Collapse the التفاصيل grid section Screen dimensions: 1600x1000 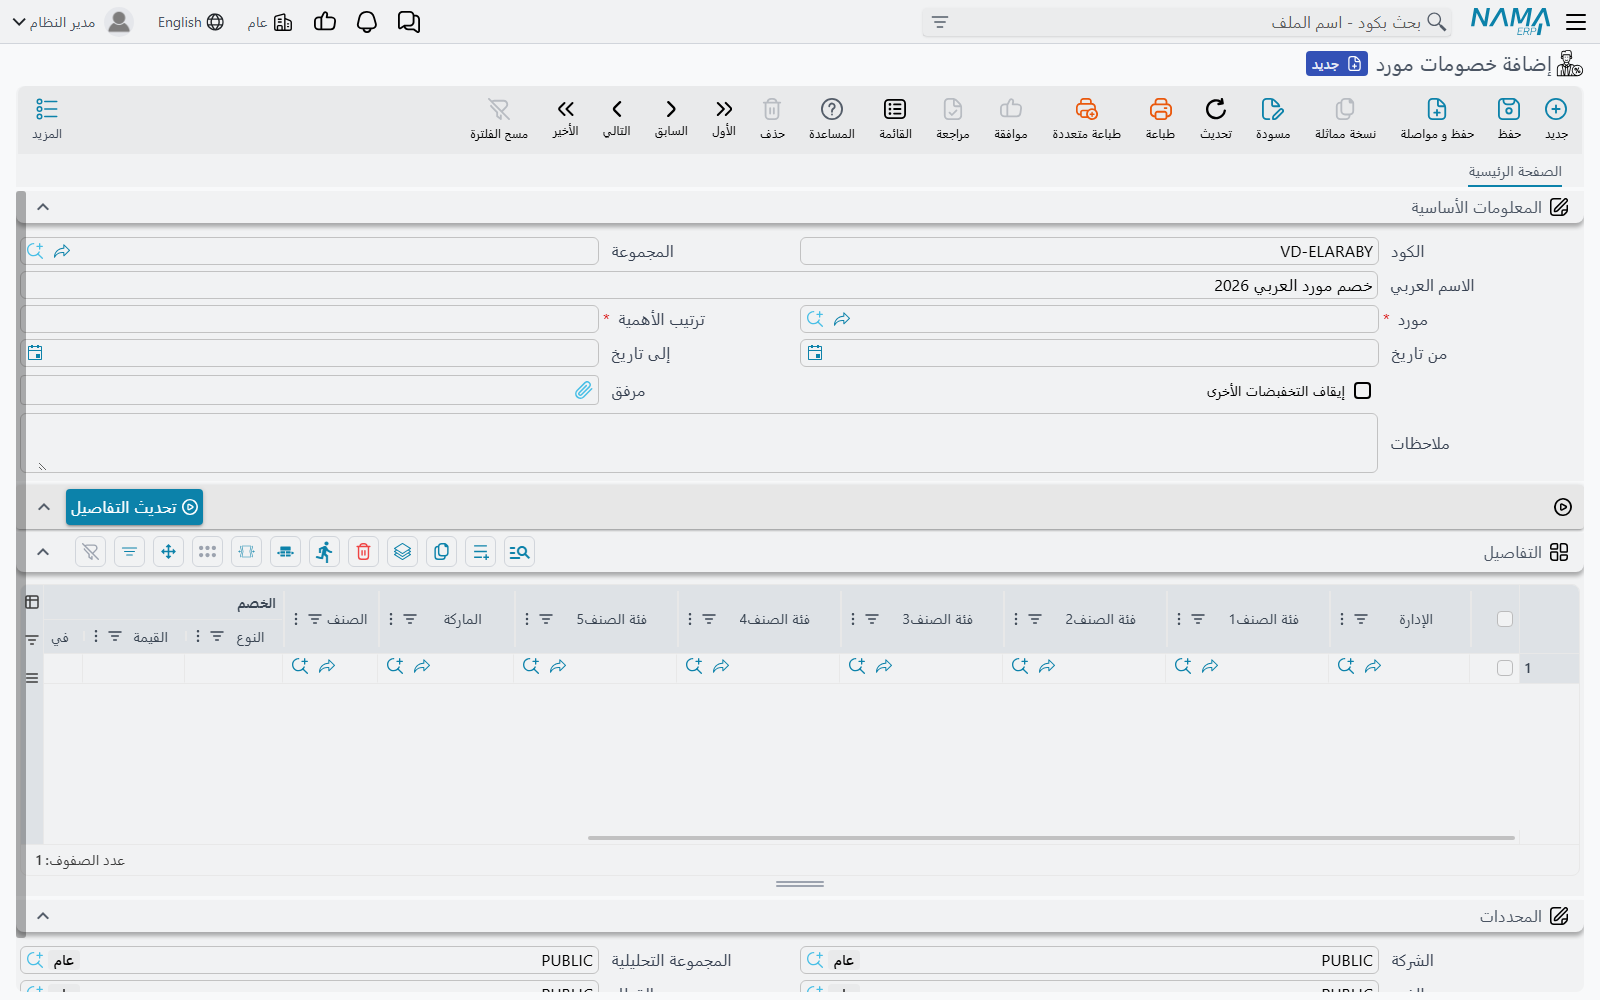pyautogui.click(x=43, y=552)
